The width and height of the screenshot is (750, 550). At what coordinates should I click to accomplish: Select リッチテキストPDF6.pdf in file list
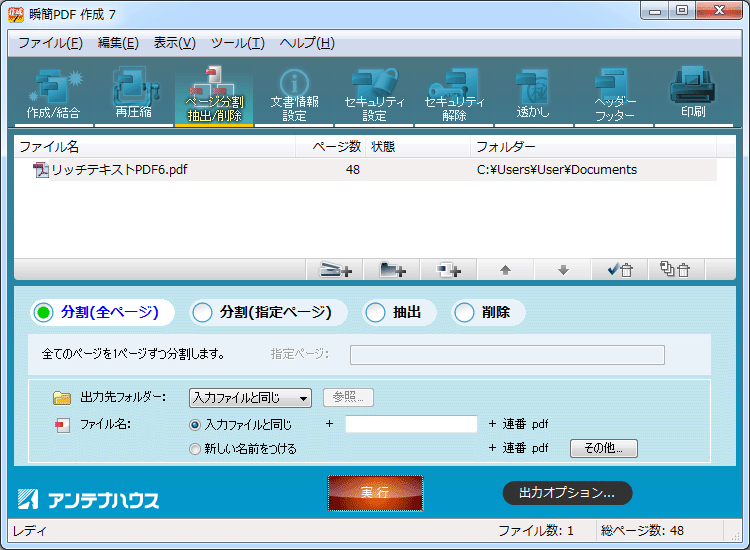coord(119,170)
